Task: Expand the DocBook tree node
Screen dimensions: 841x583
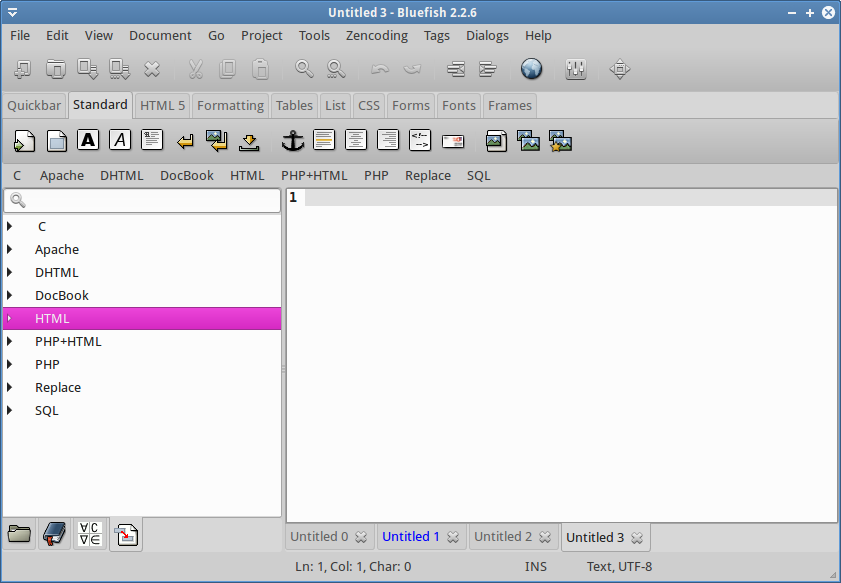Action: click(10, 296)
